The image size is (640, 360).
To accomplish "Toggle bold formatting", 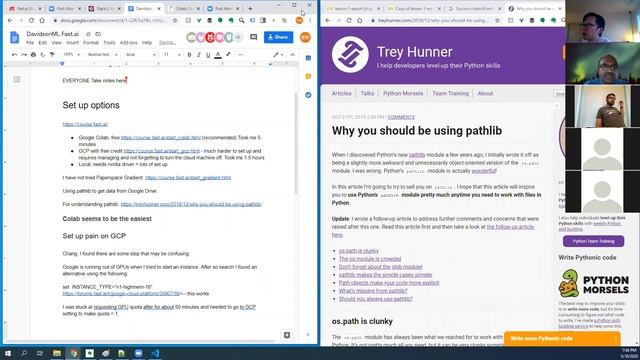I will (189, 55).
